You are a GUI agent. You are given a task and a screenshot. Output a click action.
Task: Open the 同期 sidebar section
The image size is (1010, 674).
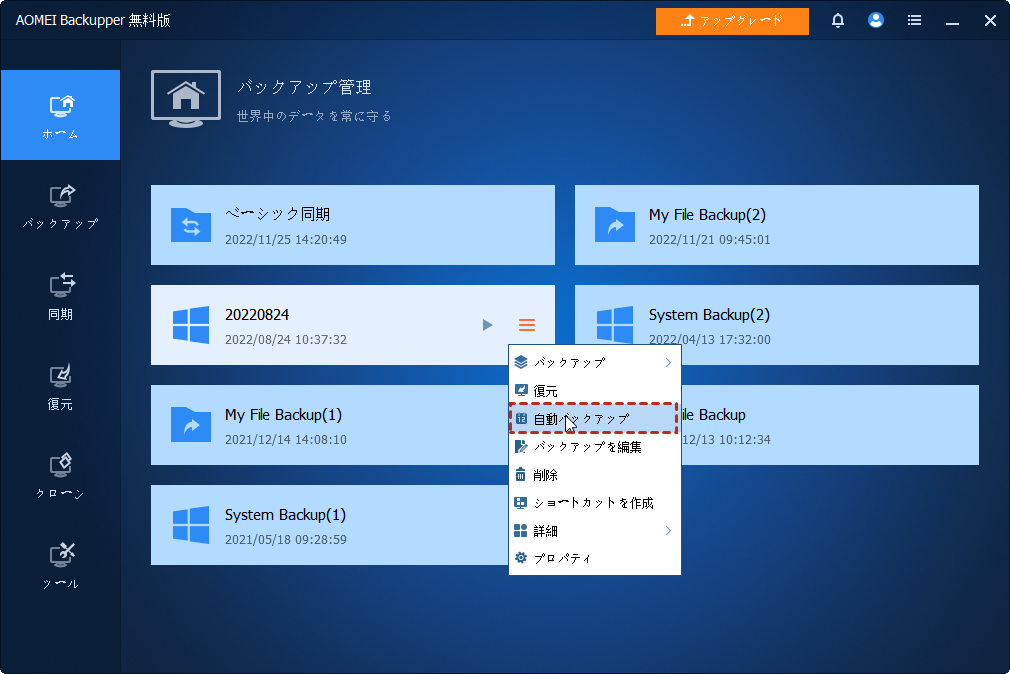coord(61,296)
